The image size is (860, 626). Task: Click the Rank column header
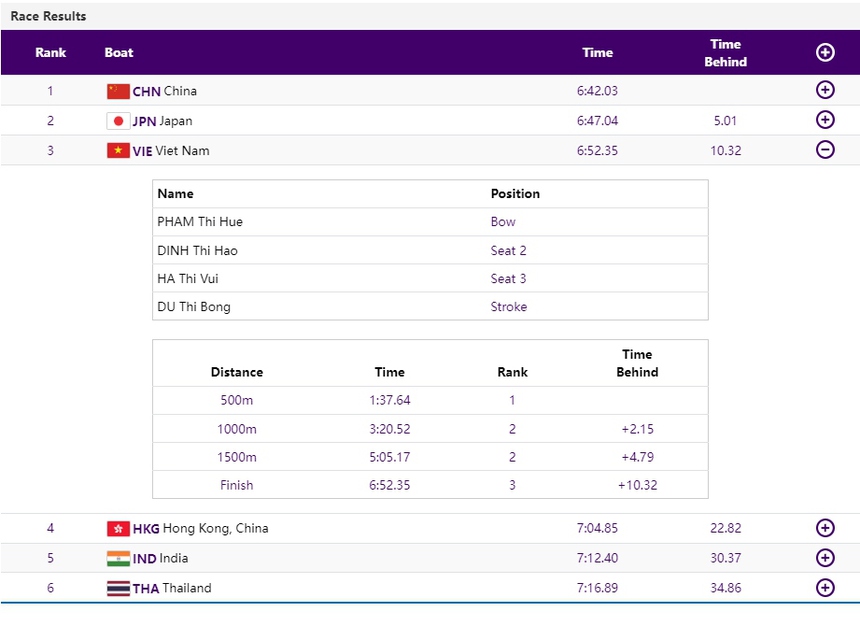(x=51, y=52)
